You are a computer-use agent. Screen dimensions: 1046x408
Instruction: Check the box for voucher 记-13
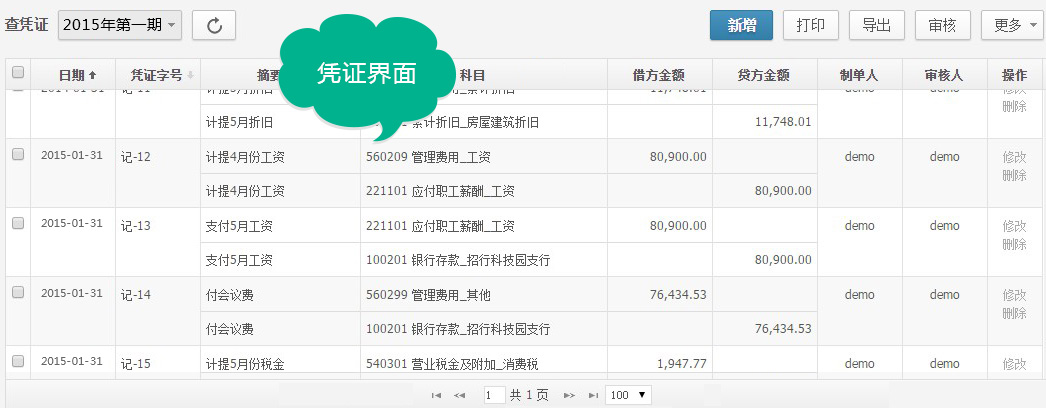coord(18,223)
